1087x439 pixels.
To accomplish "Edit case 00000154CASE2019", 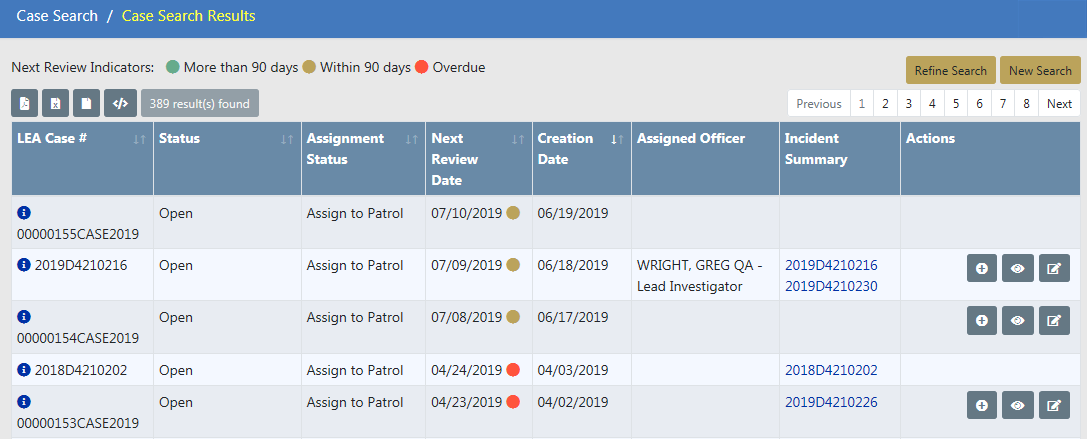I will point(1054,320).
